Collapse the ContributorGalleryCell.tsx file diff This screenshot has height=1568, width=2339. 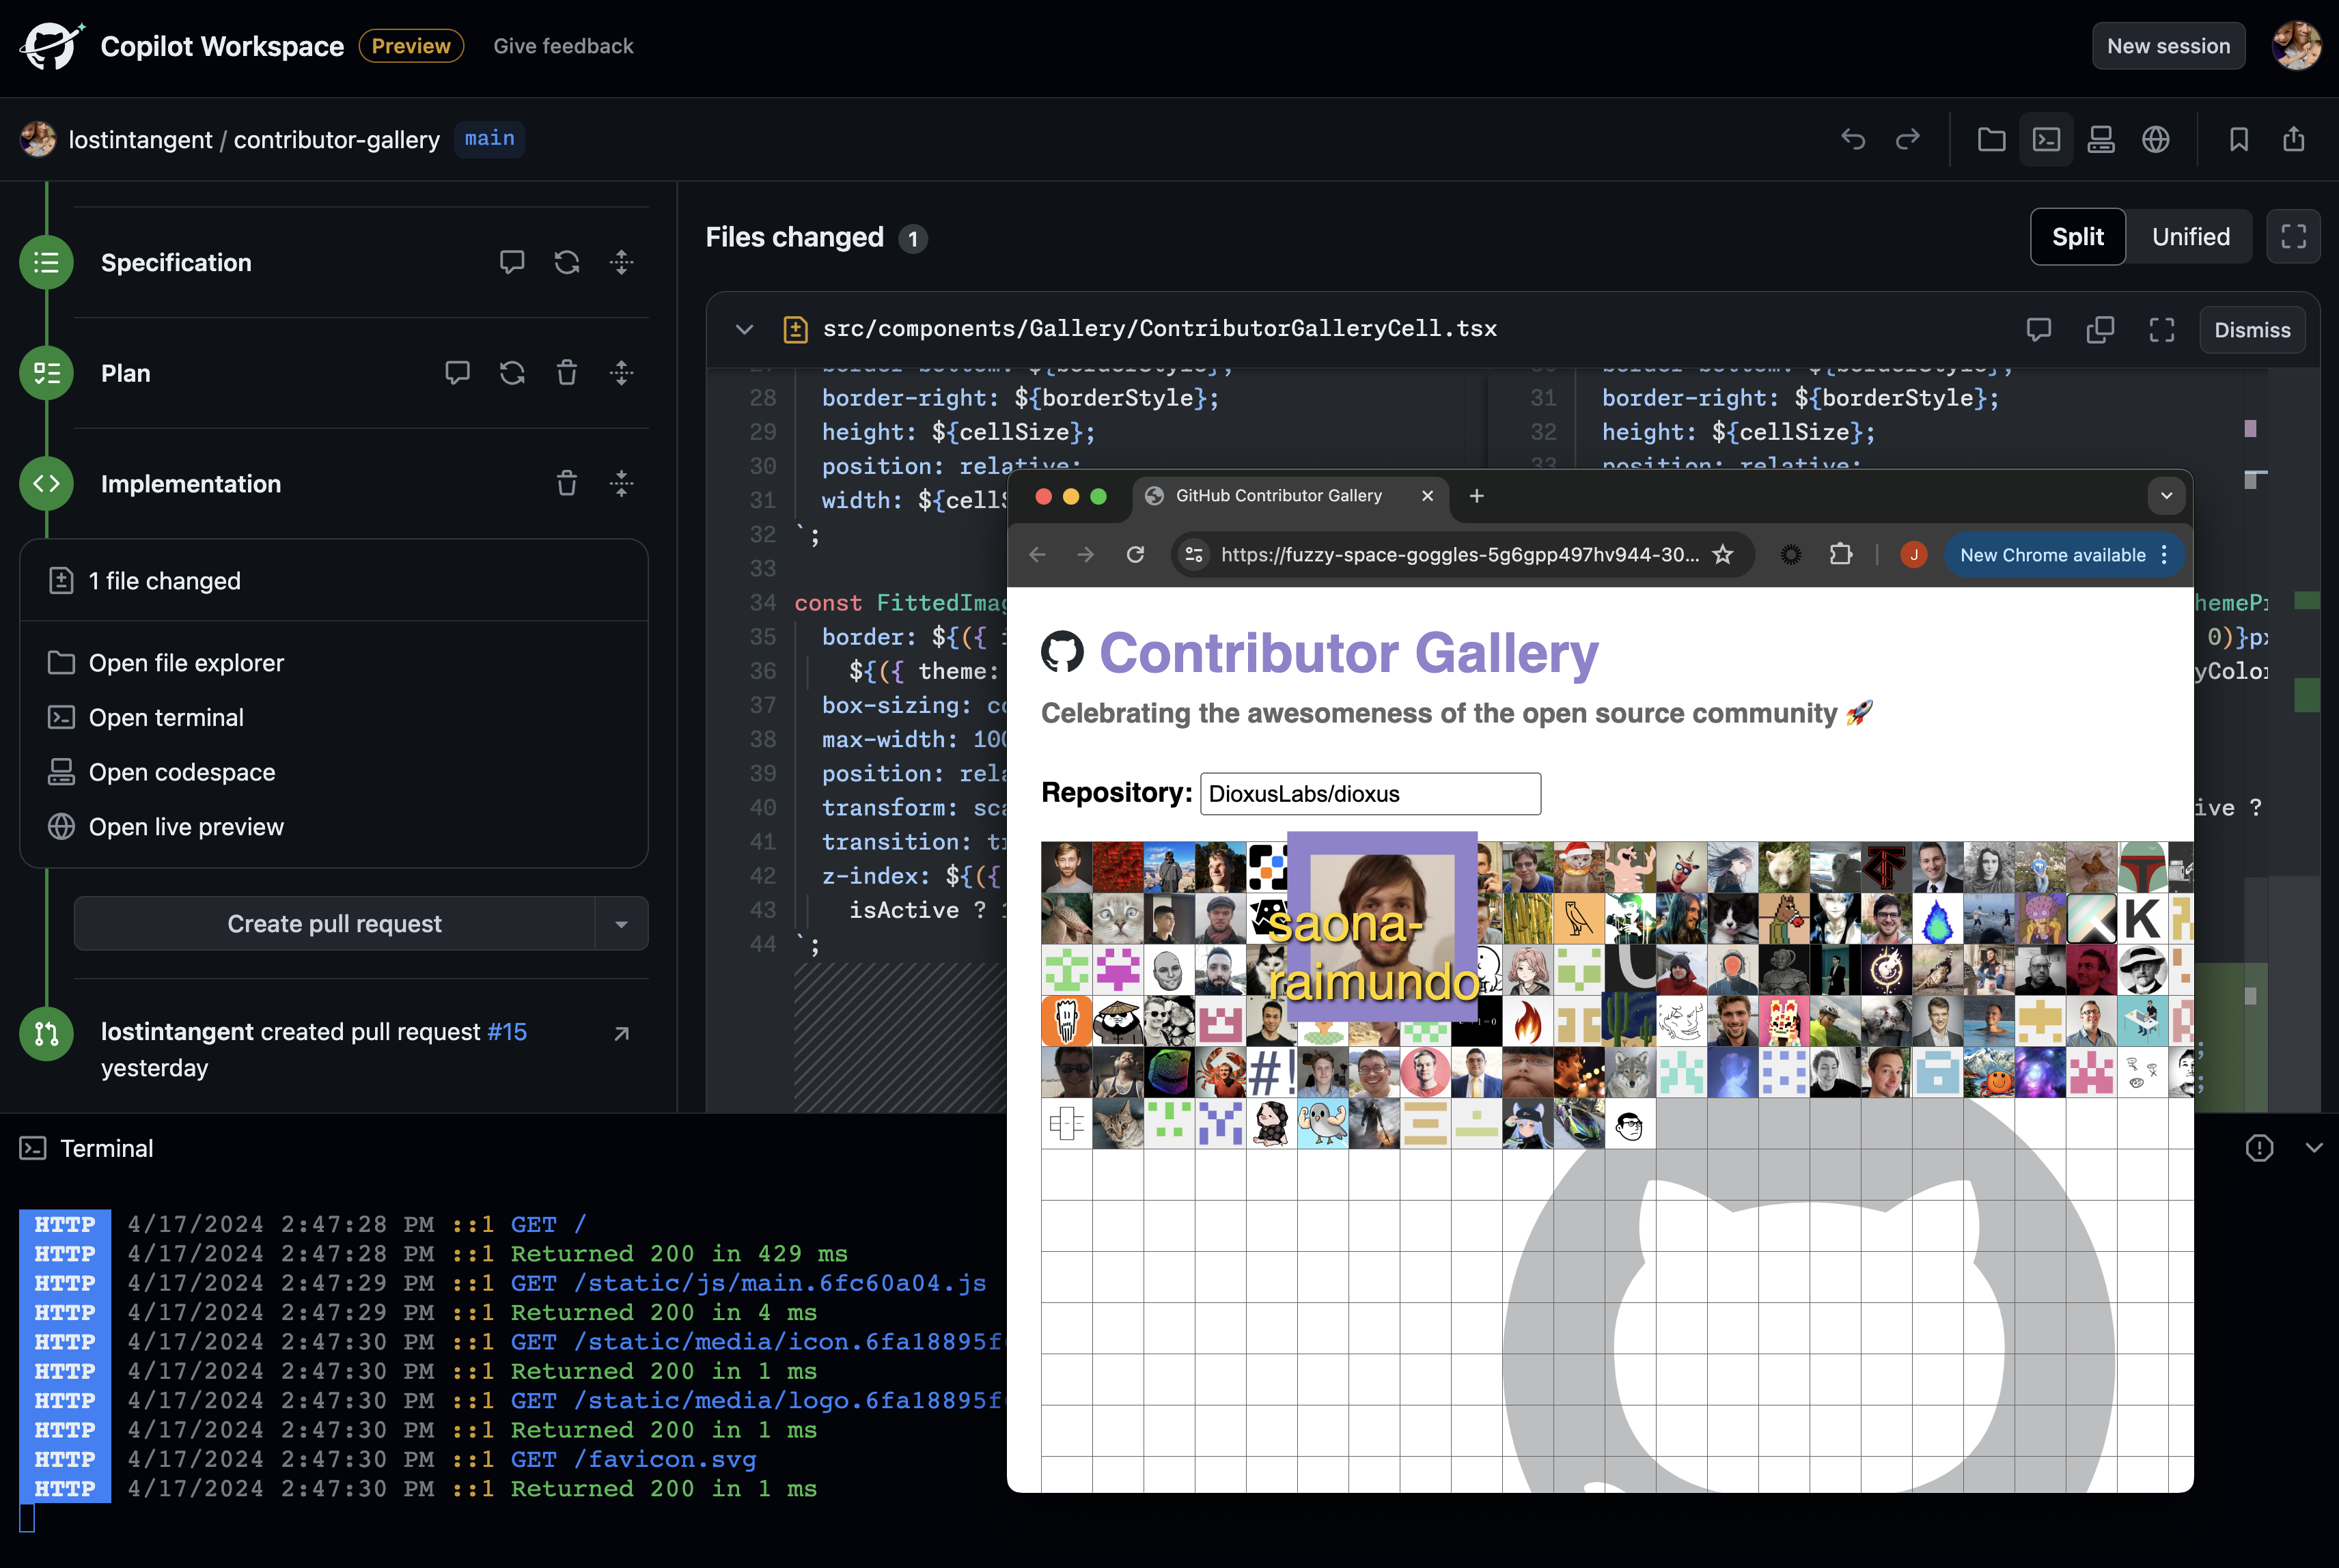point(744,329)
